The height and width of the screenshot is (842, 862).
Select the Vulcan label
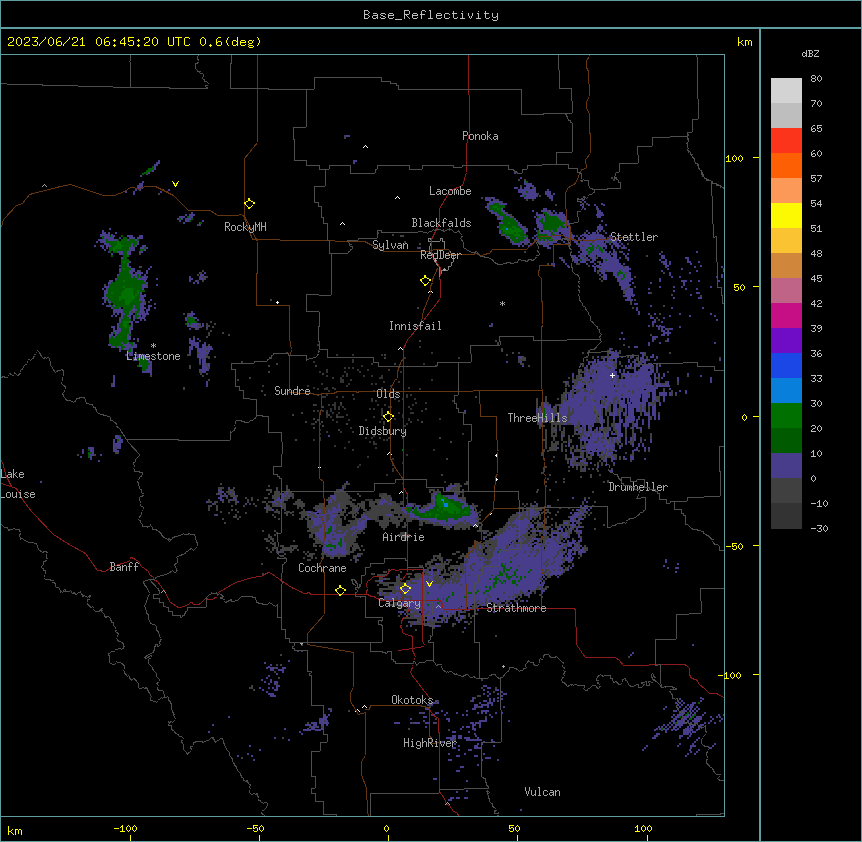(x=542, y=792)
